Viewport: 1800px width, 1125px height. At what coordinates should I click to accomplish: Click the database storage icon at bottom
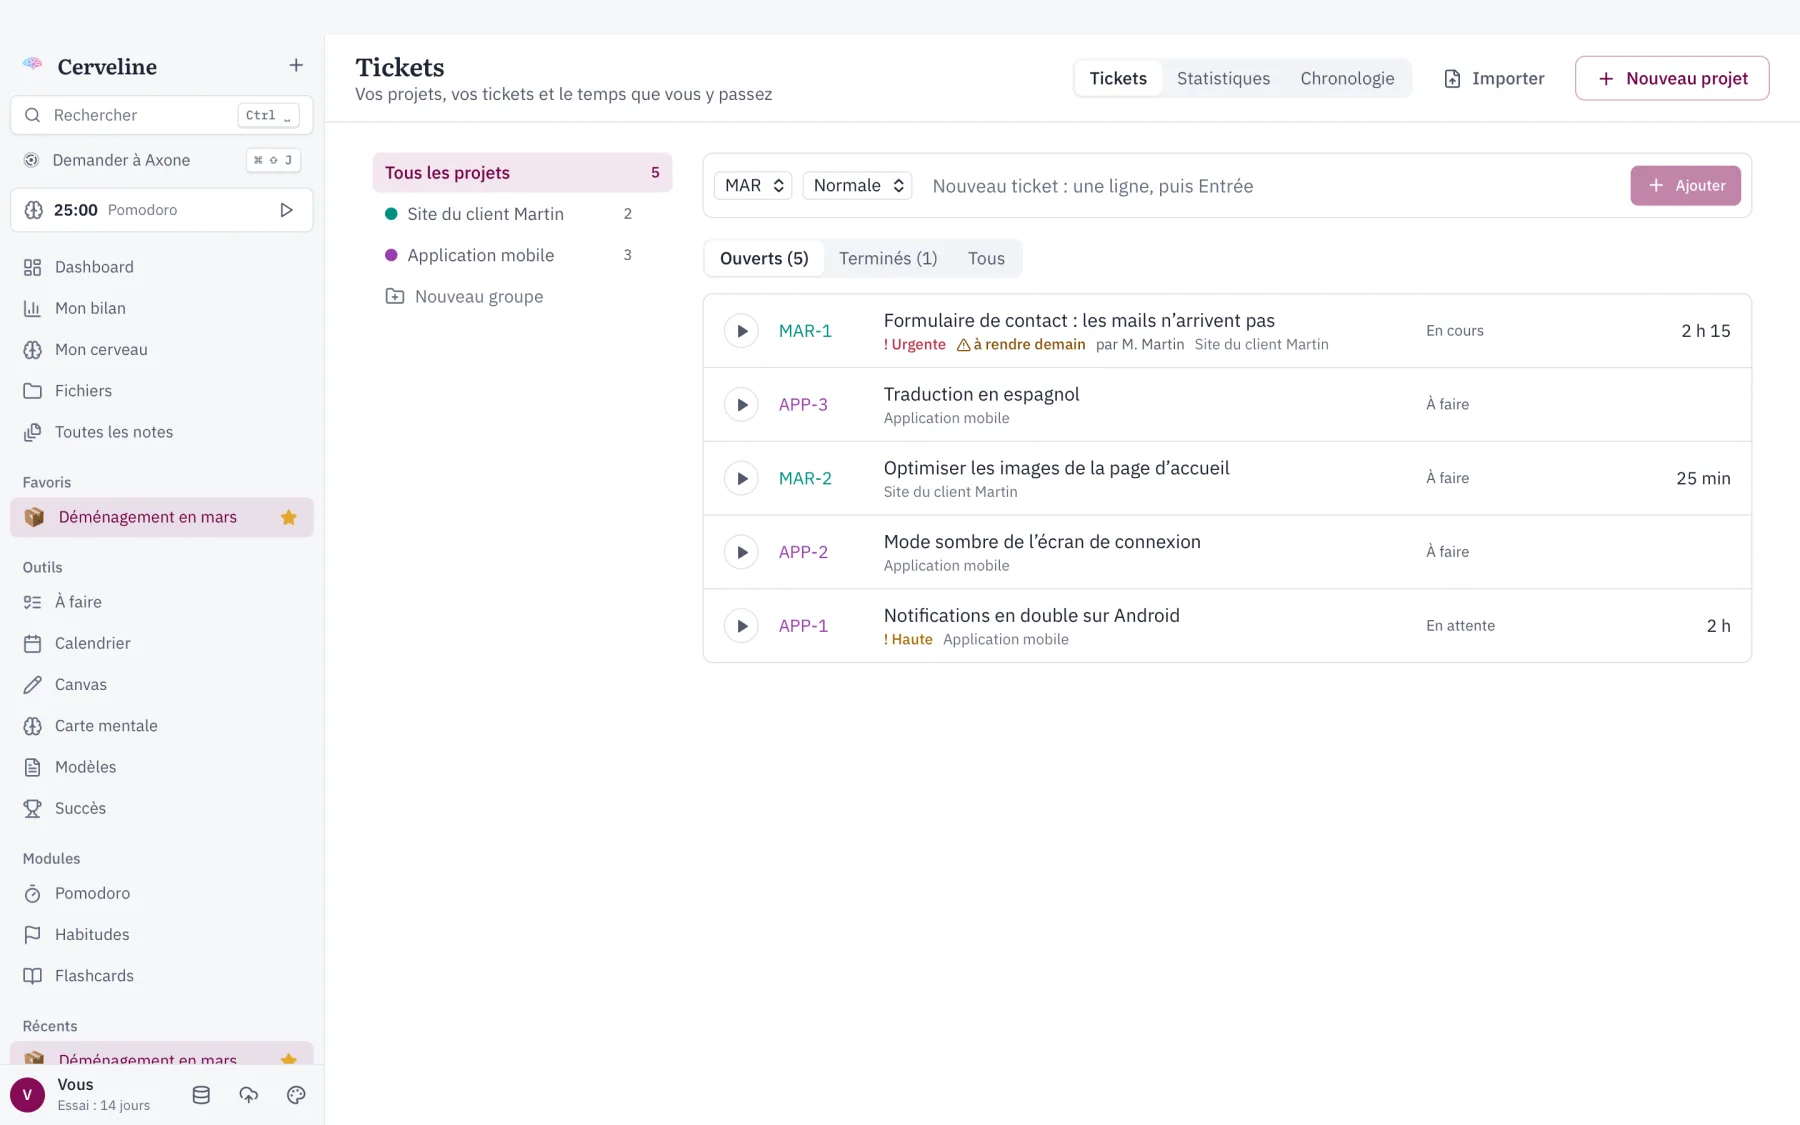[x=201, y=1095]
